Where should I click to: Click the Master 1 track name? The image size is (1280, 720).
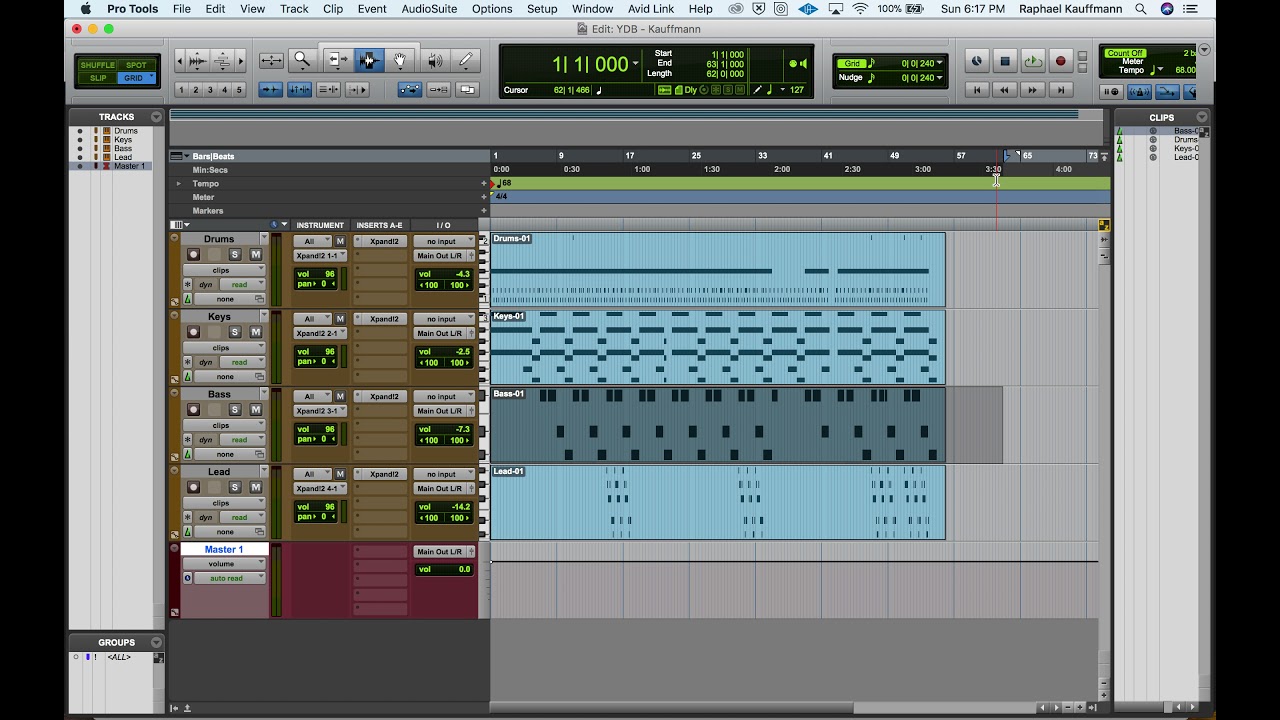224,549
